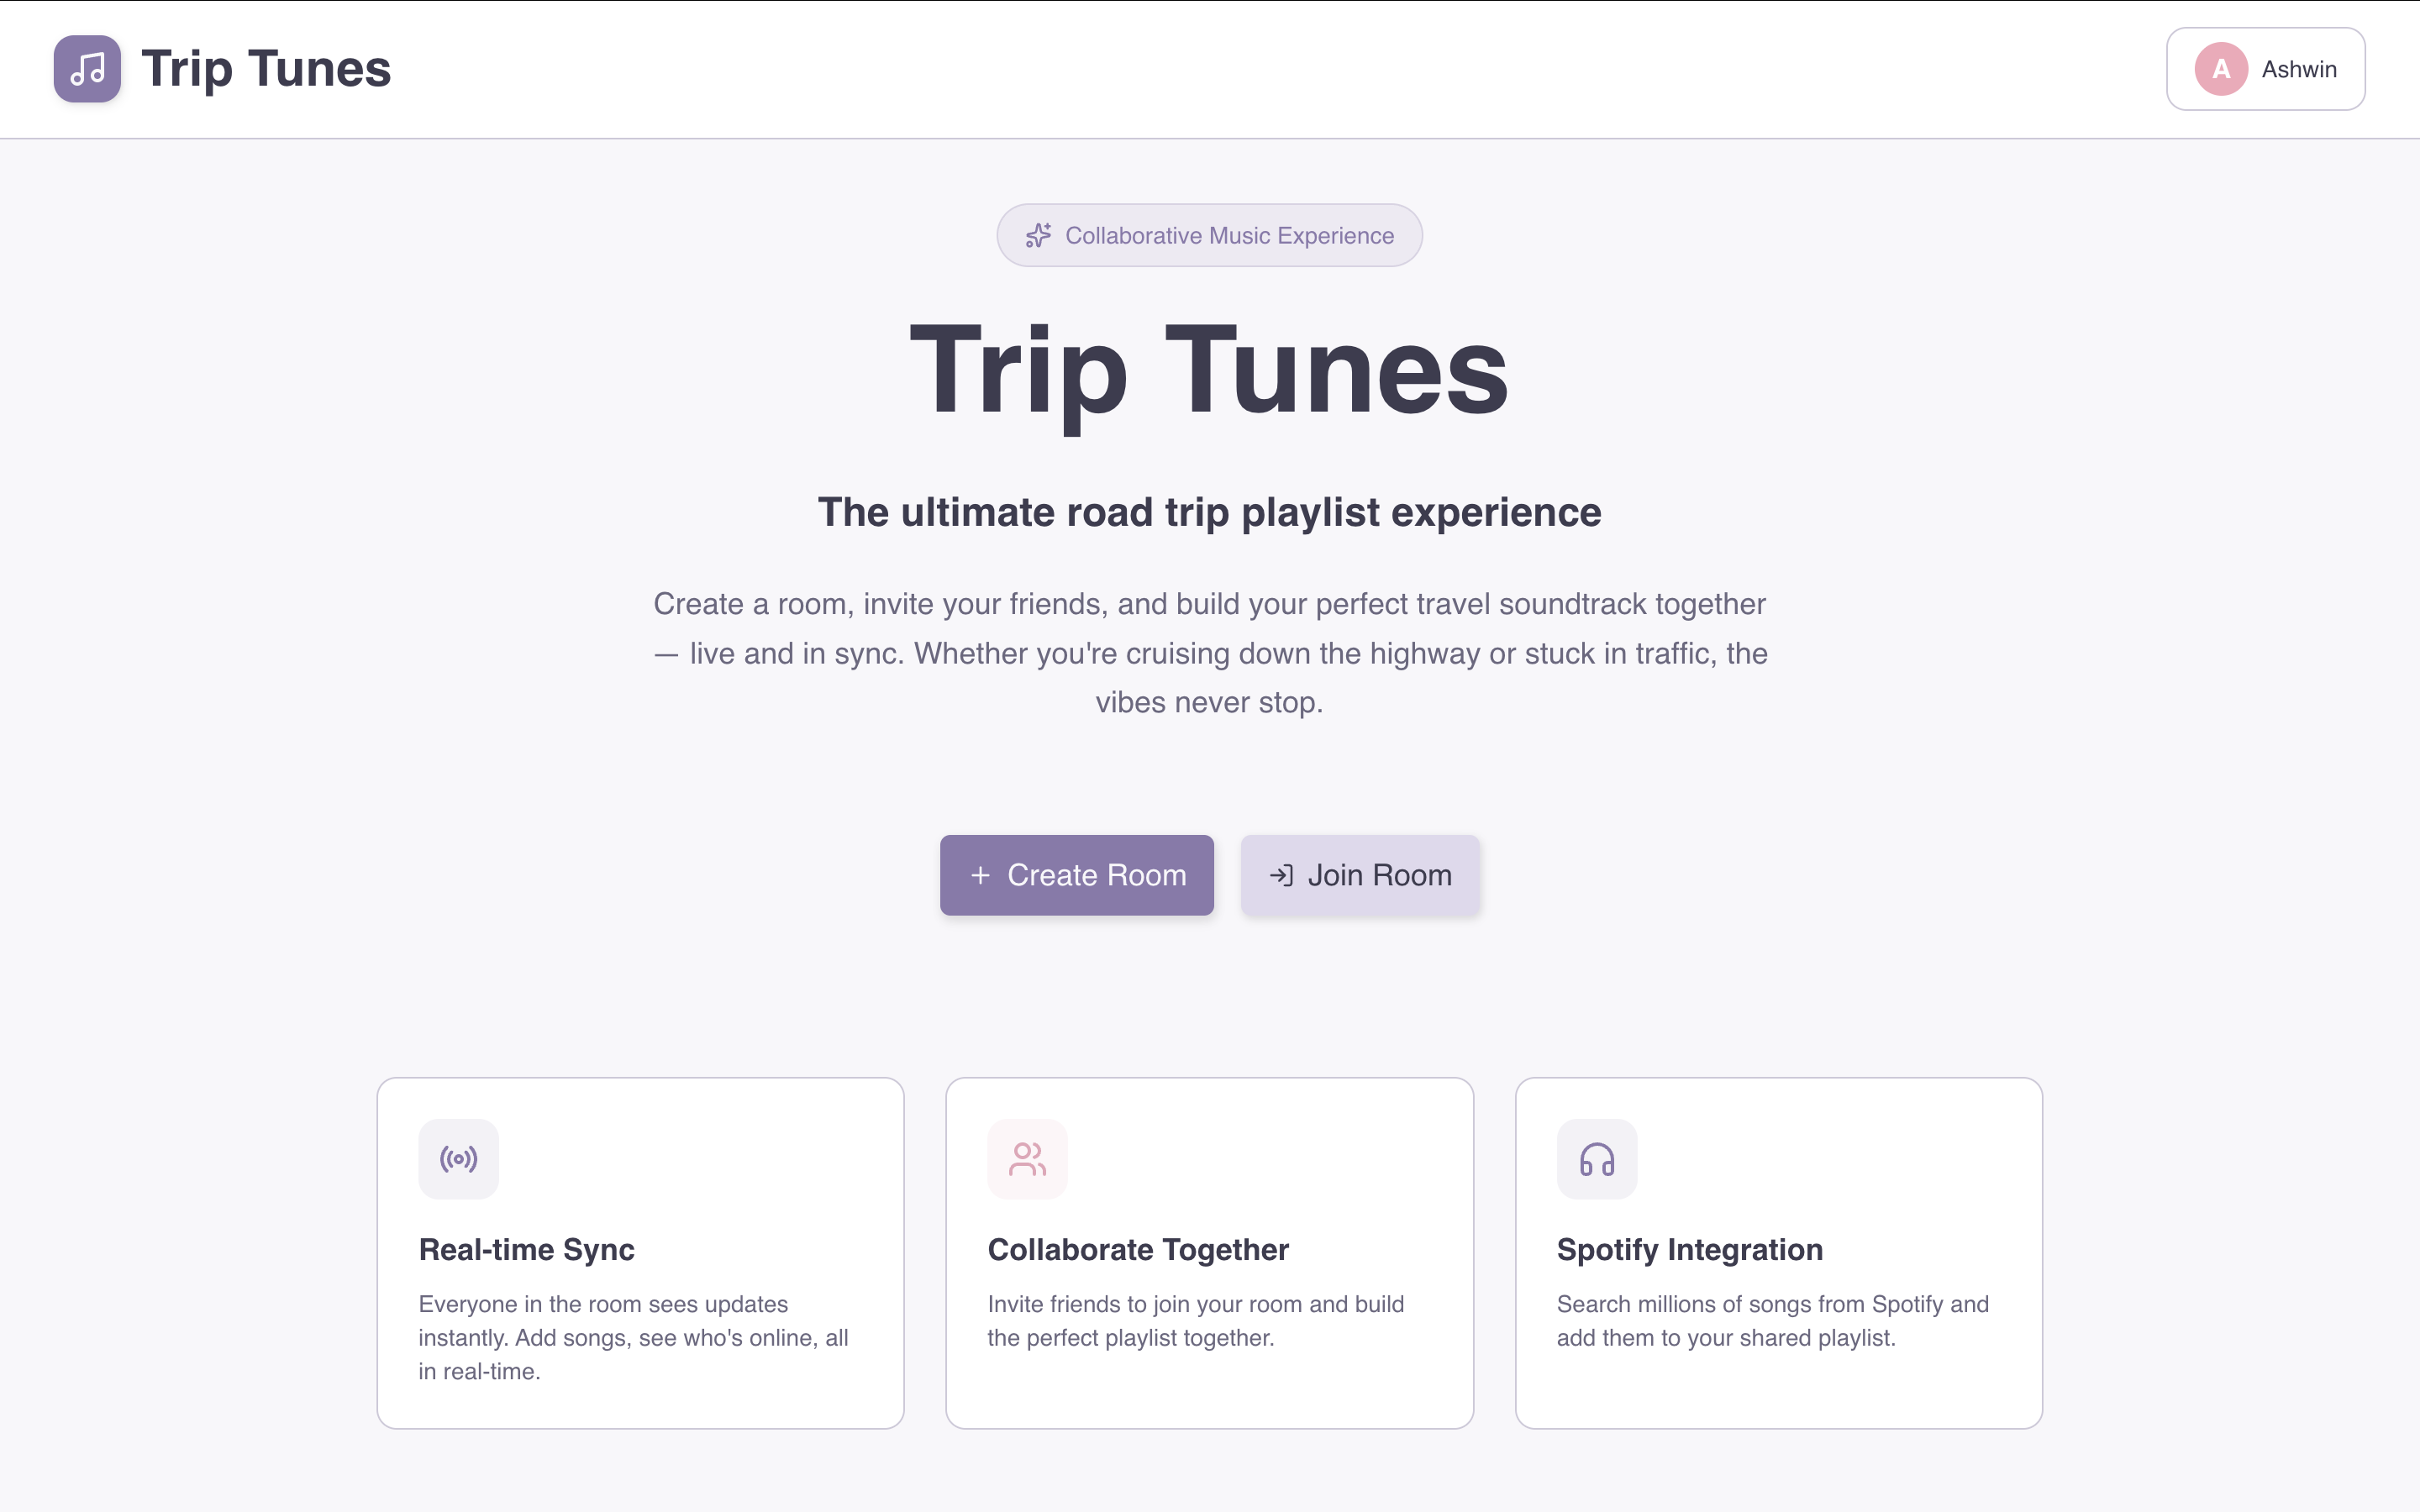Click the Spotify Integration headphones icon
Image resolution: width=2420 pixels, height=1512 pixels.
1596,1159
